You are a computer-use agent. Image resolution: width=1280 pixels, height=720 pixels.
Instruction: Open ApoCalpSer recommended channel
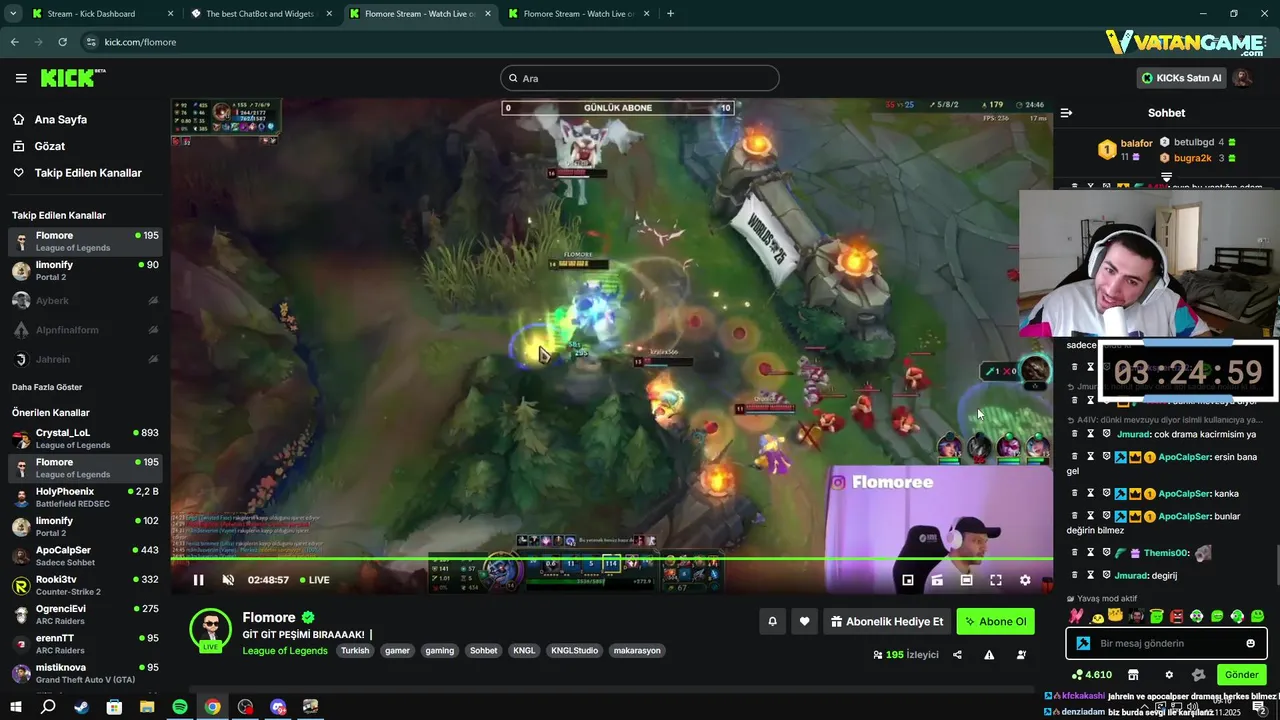[85, 556]
